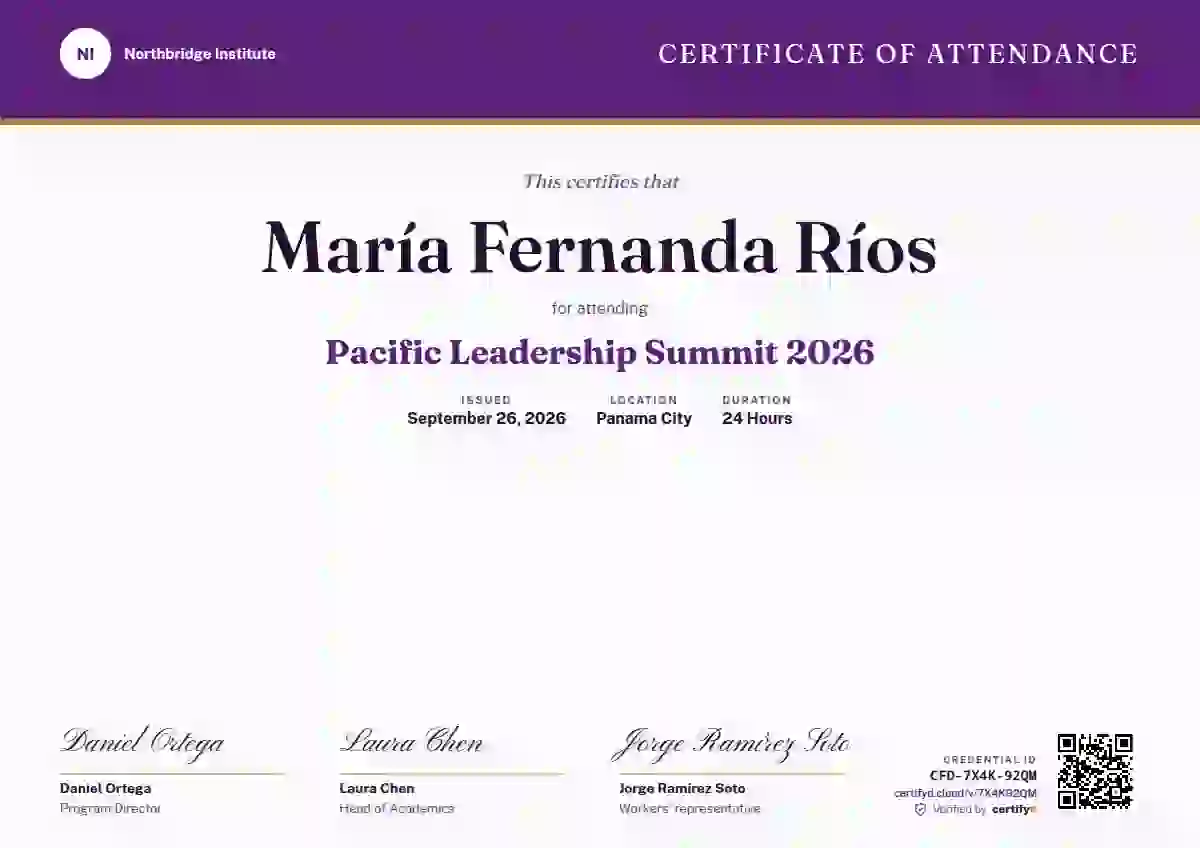This screenshot has height=848, width=1200.
Task: Click the 'Northbridge Institute' name in the header
Action: tap(200, 54)
